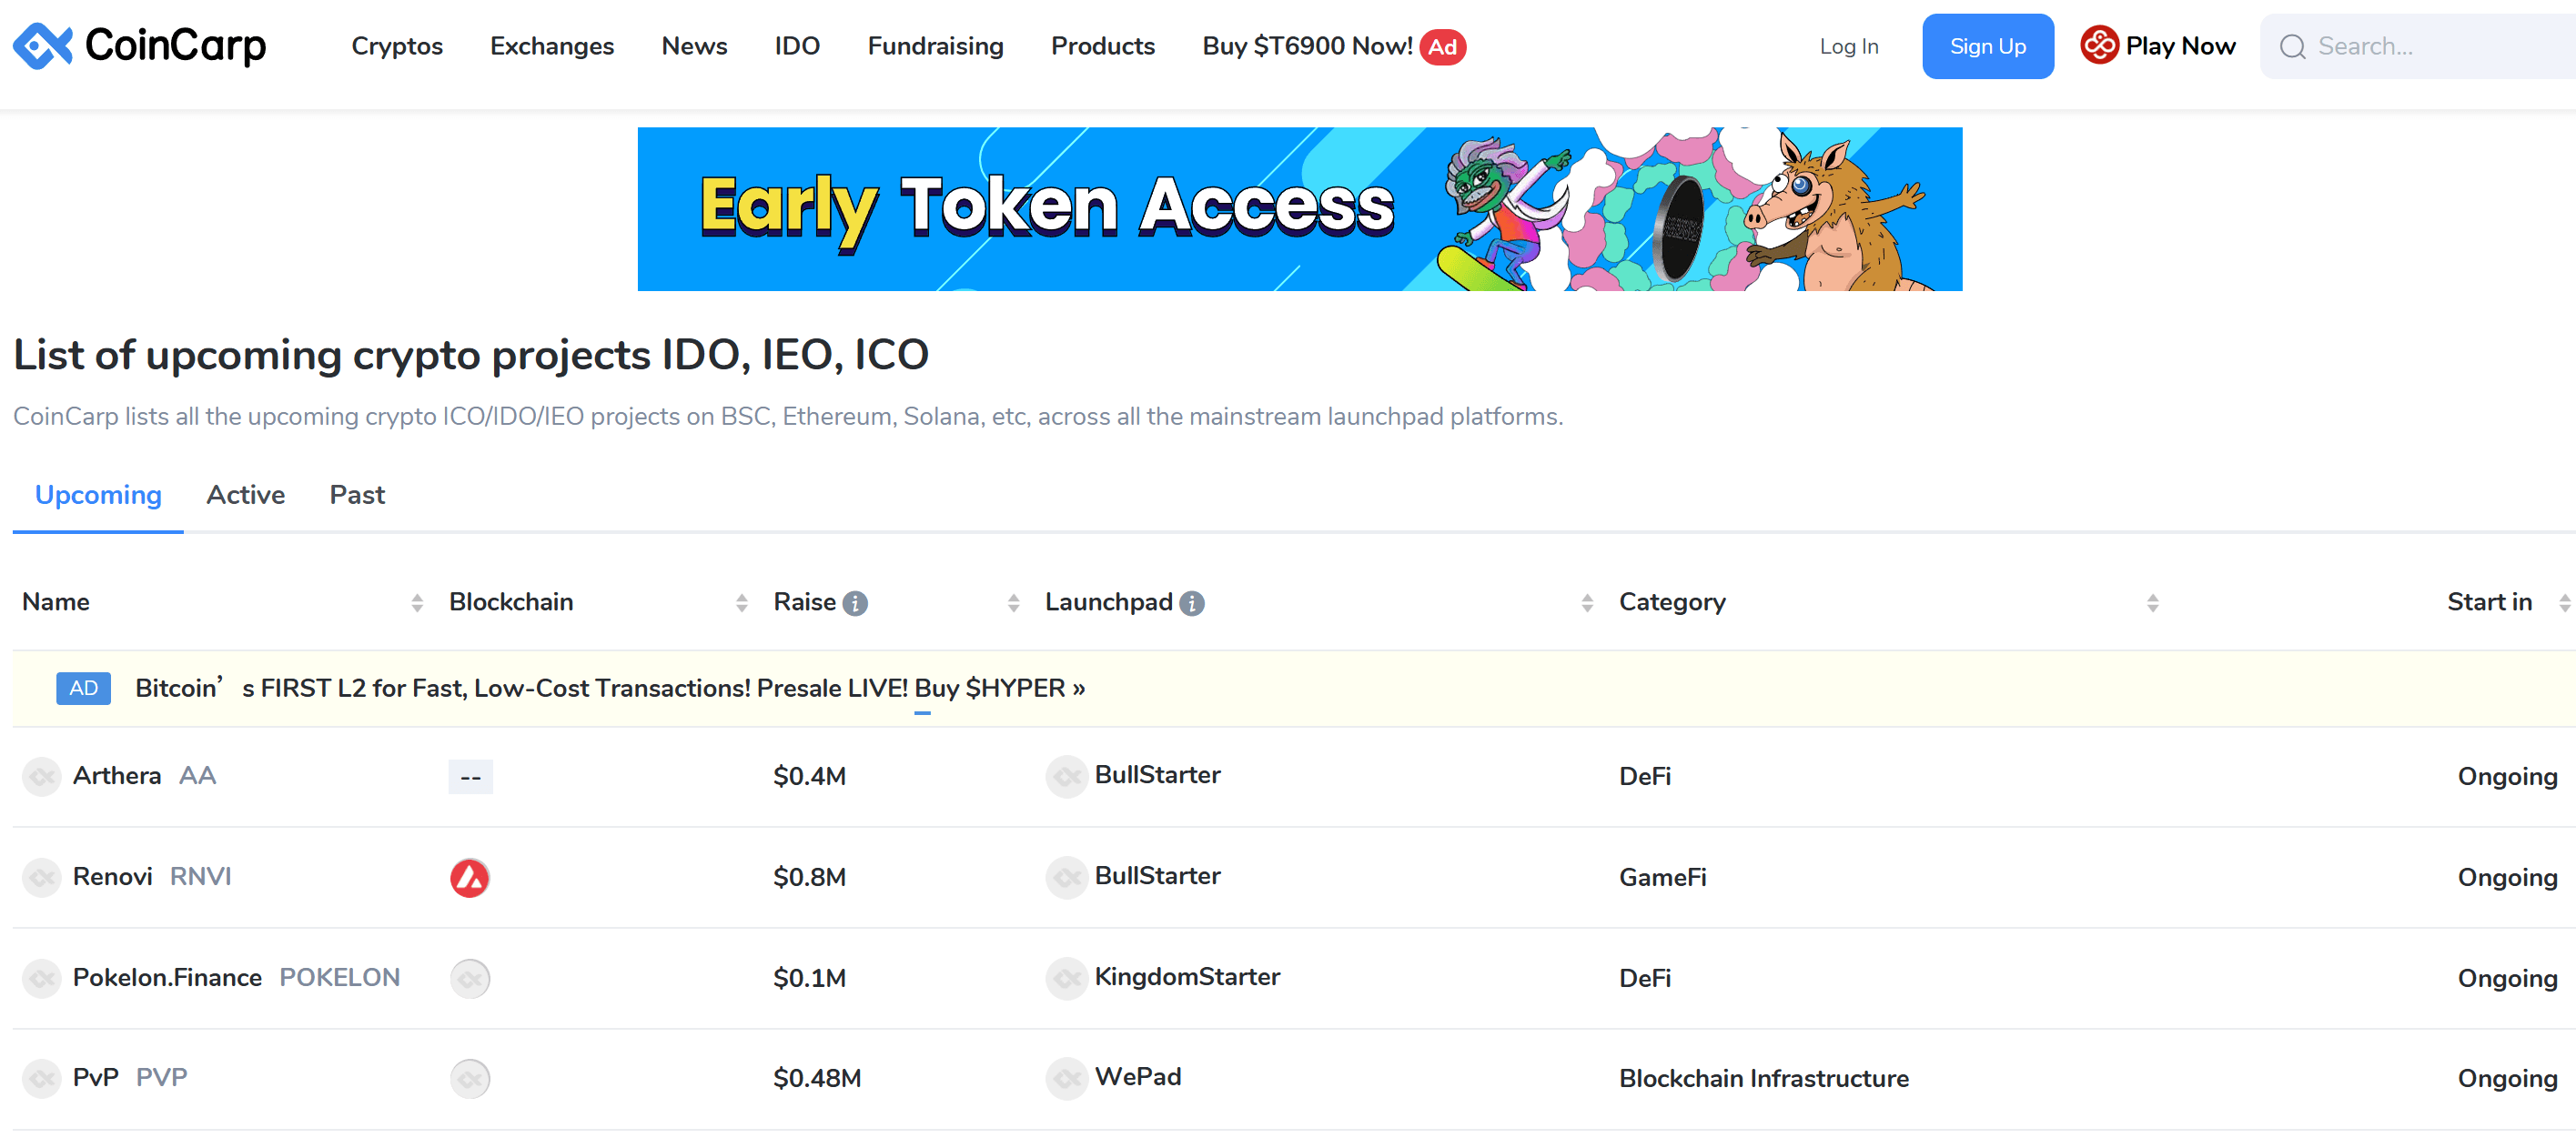This screenshot has height=1138, width=2576.
Task: Sort table by Start in column arrows
Action: 2565,603
